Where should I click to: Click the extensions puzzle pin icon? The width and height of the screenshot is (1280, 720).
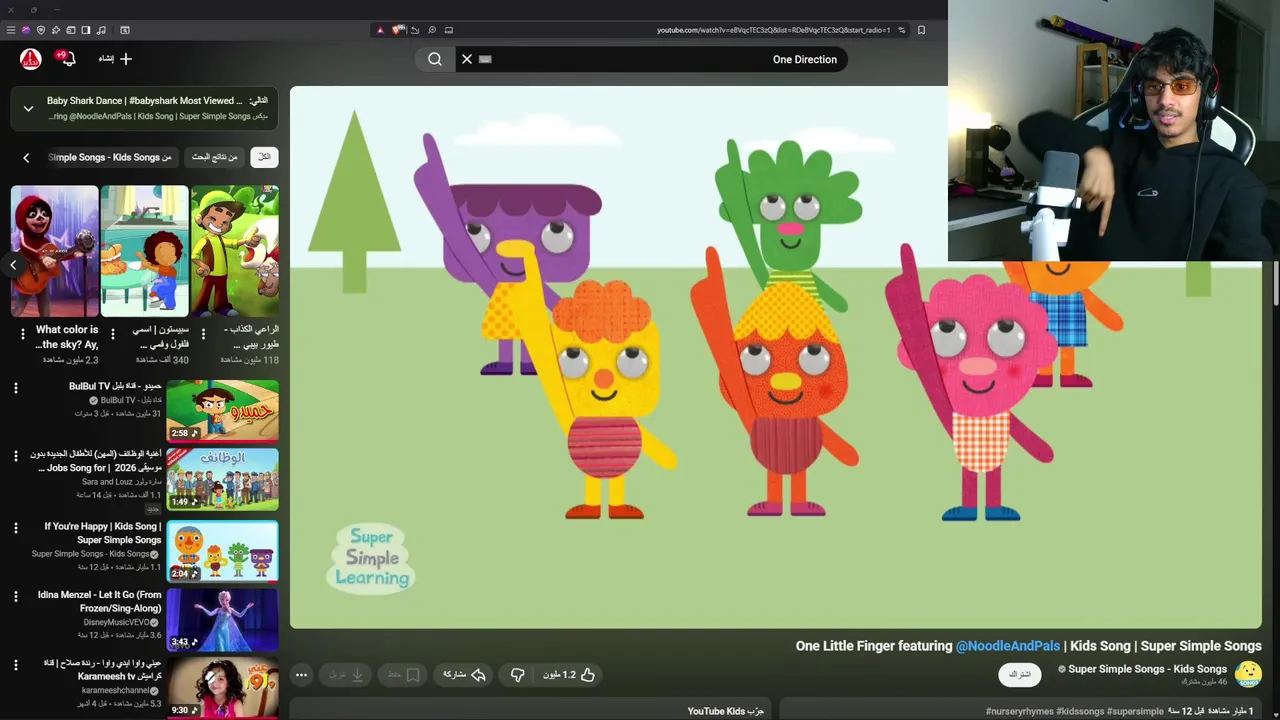56,30
